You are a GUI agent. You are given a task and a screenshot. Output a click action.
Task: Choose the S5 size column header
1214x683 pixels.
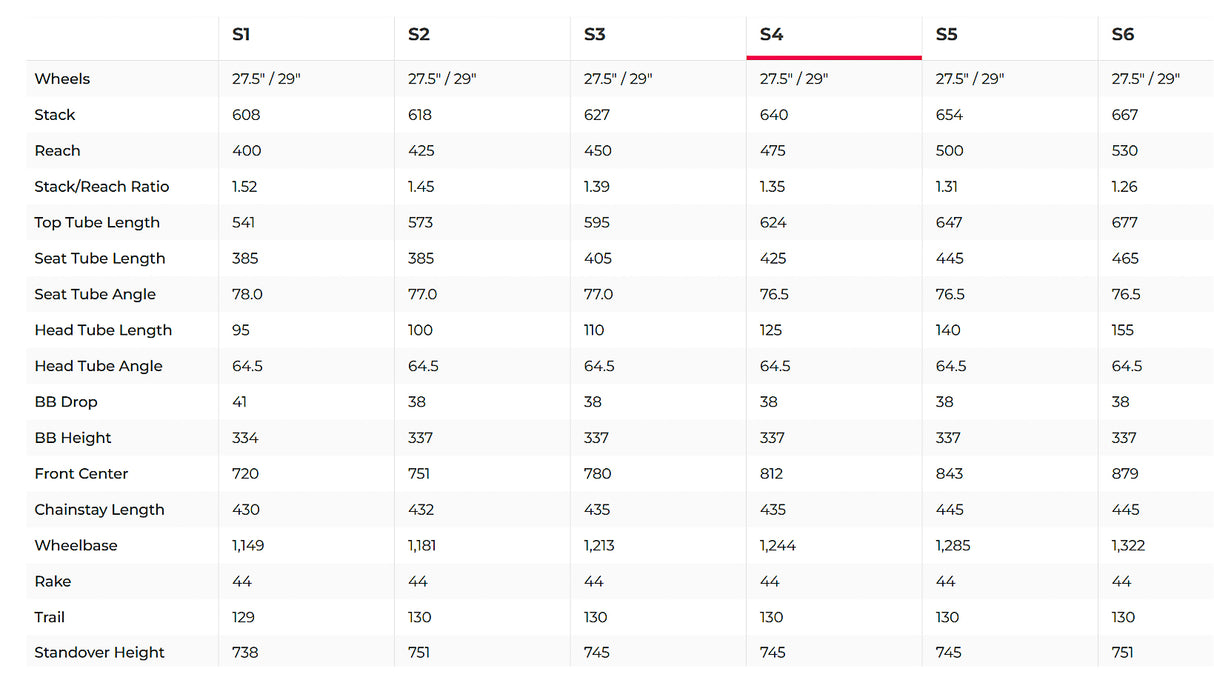(947, 35)
